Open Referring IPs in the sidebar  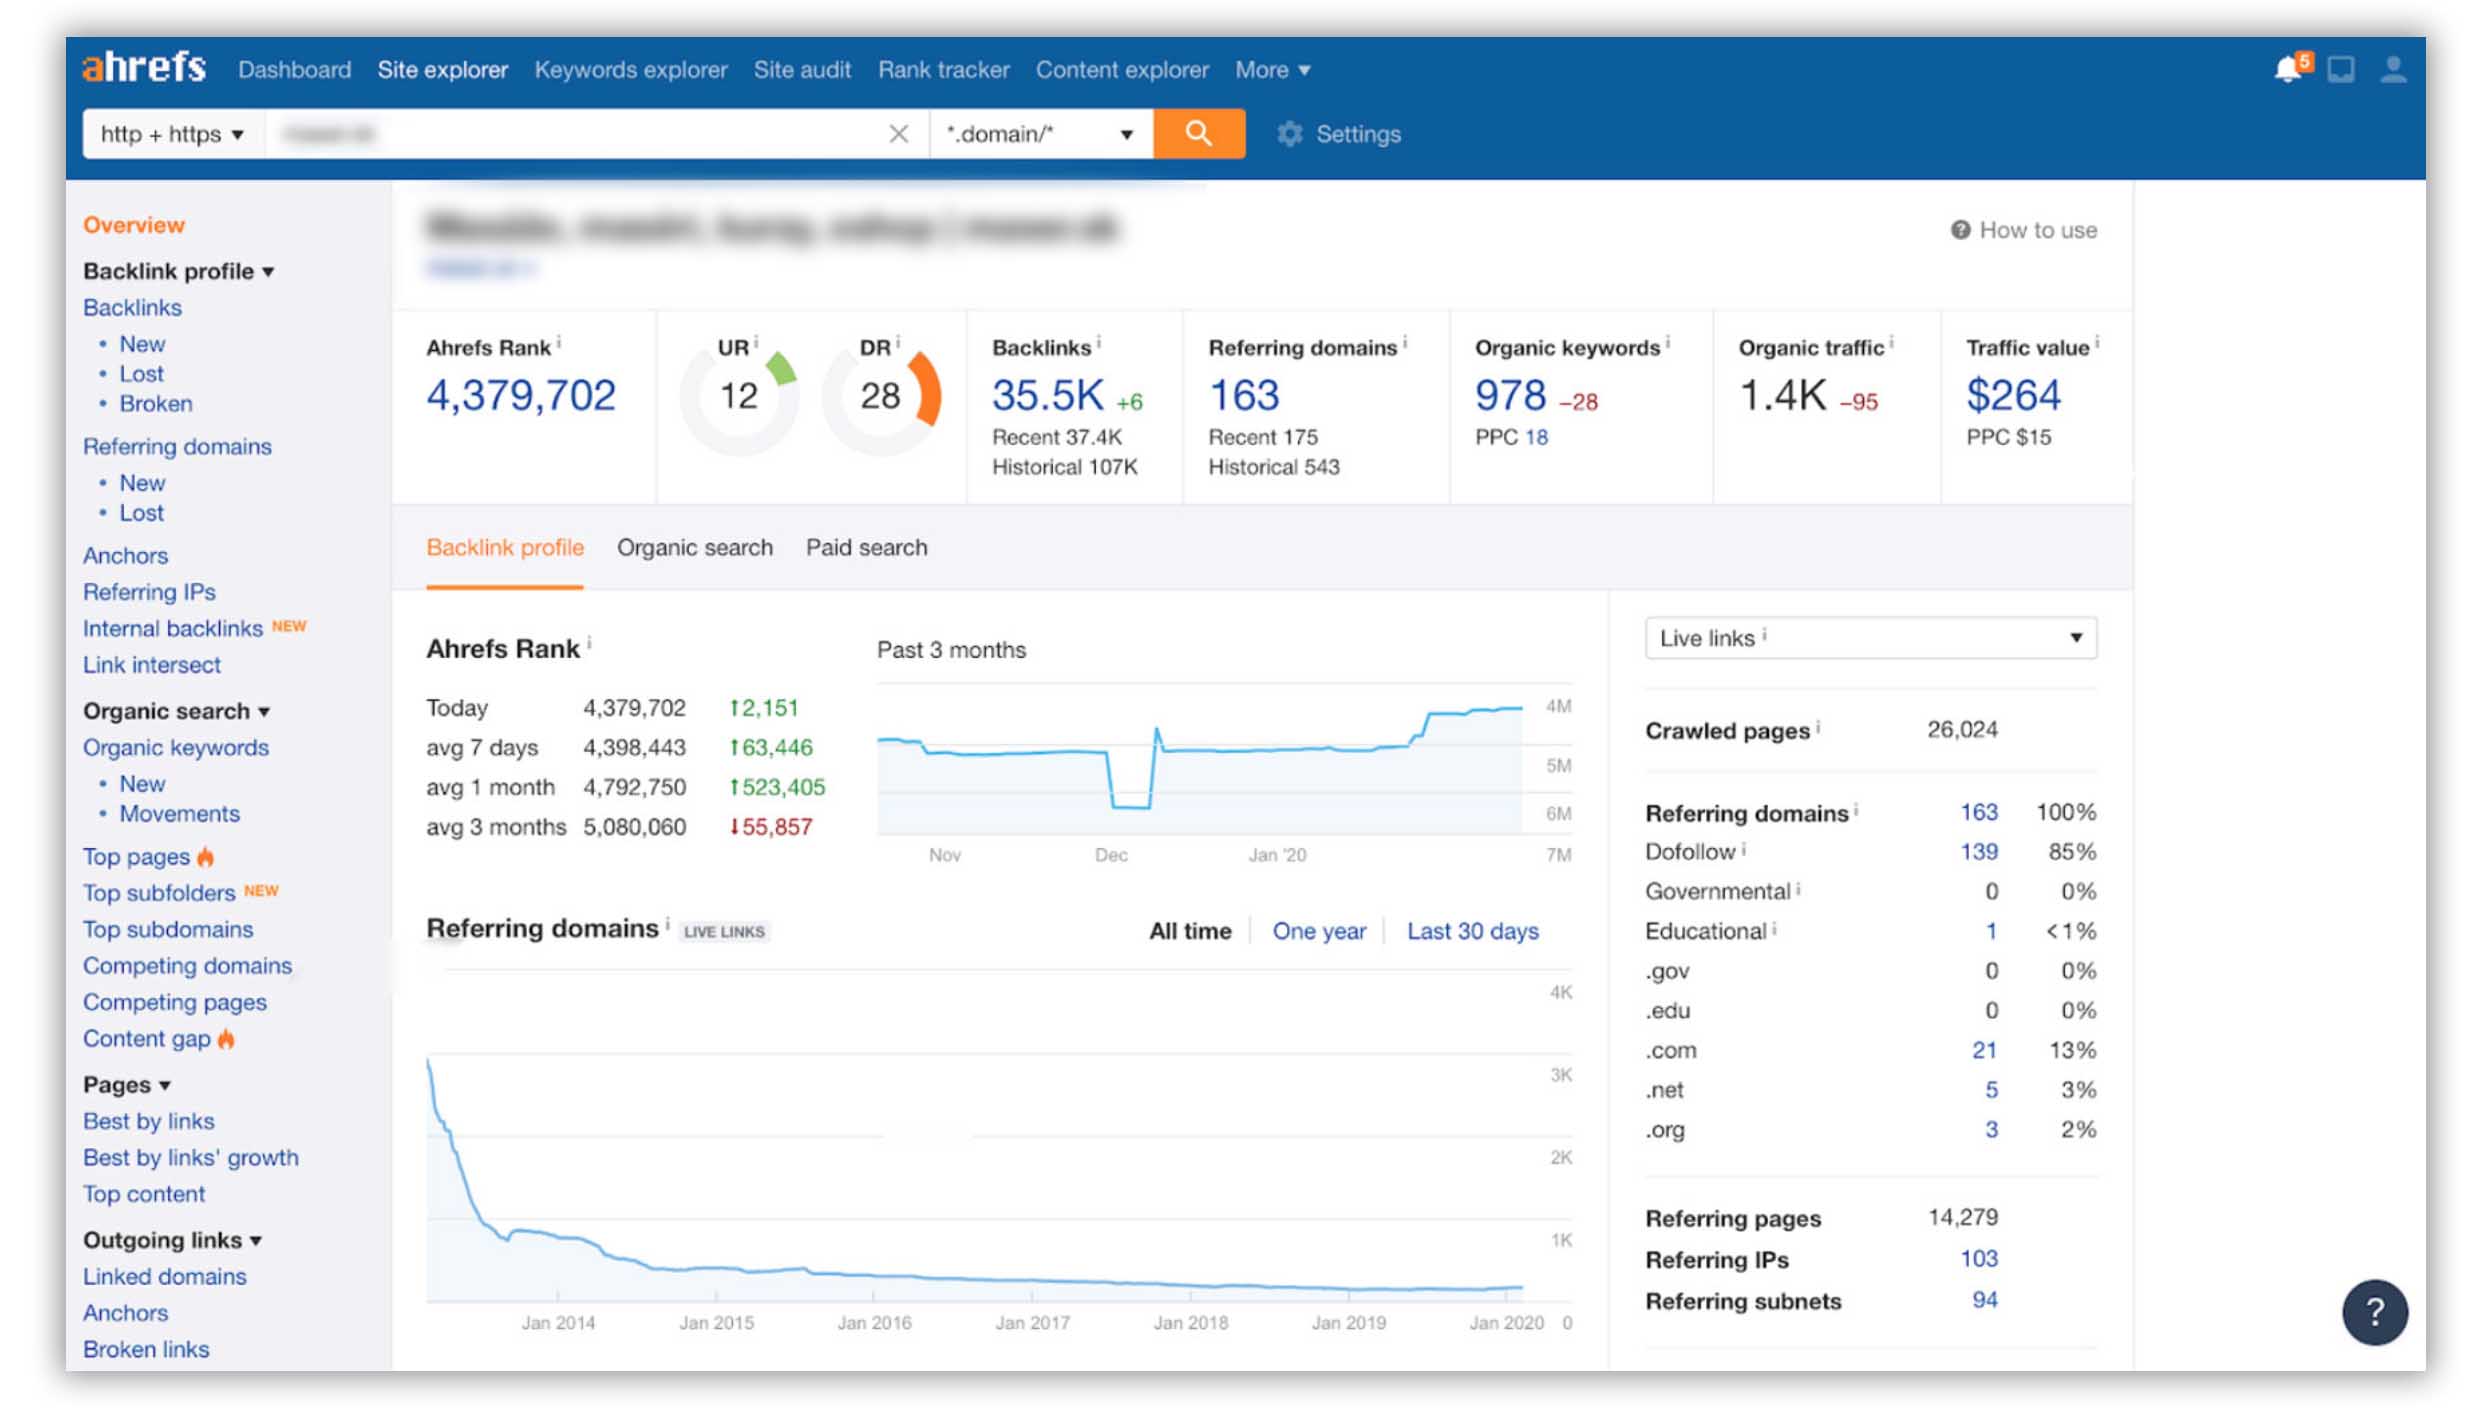click(149, 592)
